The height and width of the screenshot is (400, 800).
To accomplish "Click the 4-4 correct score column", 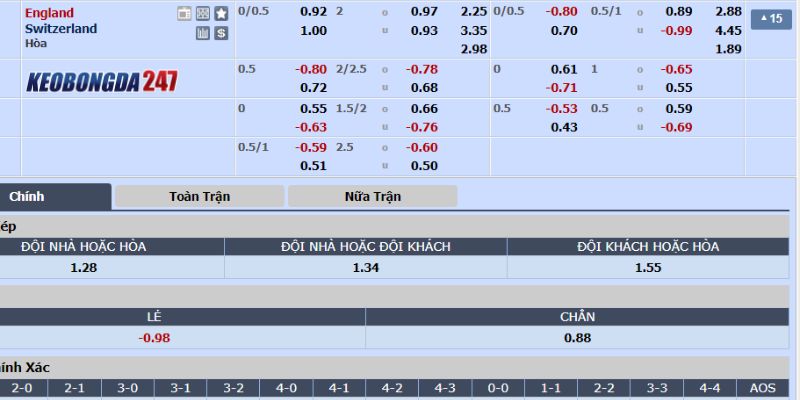I will pyautogui.click(x=710, y=388).
